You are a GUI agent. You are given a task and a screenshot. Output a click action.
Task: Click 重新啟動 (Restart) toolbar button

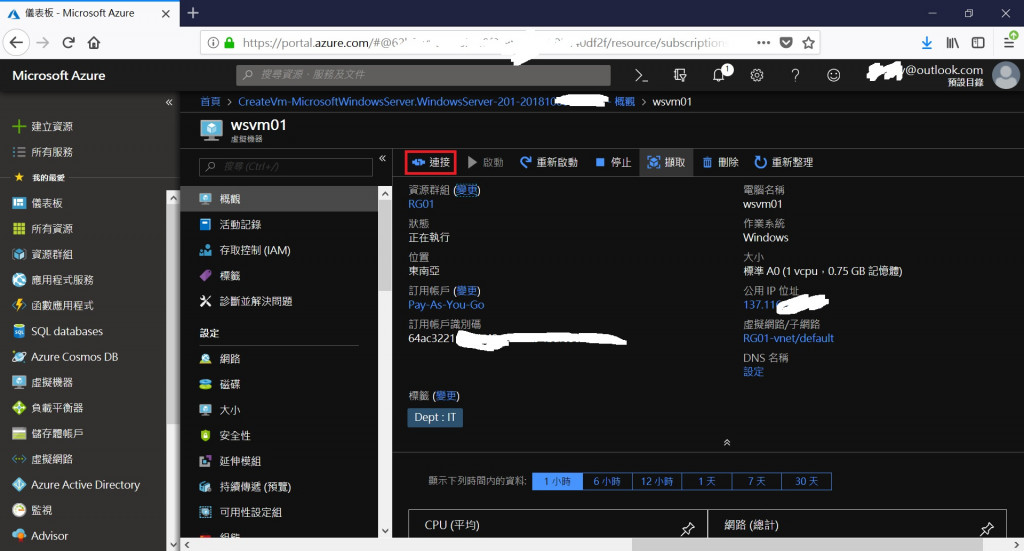549,162
